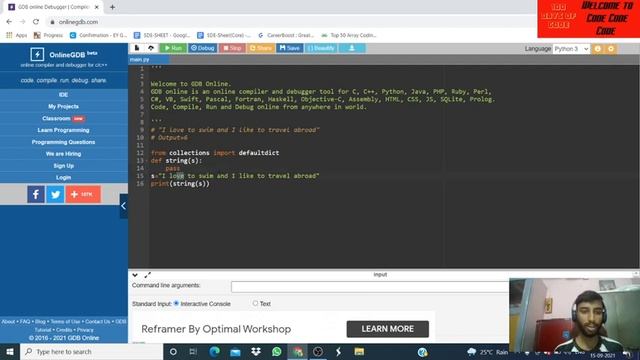Open My Projects in sidebar
This screenshot has height=360, width=640.
pyautogui.click(x=63, y=107)
